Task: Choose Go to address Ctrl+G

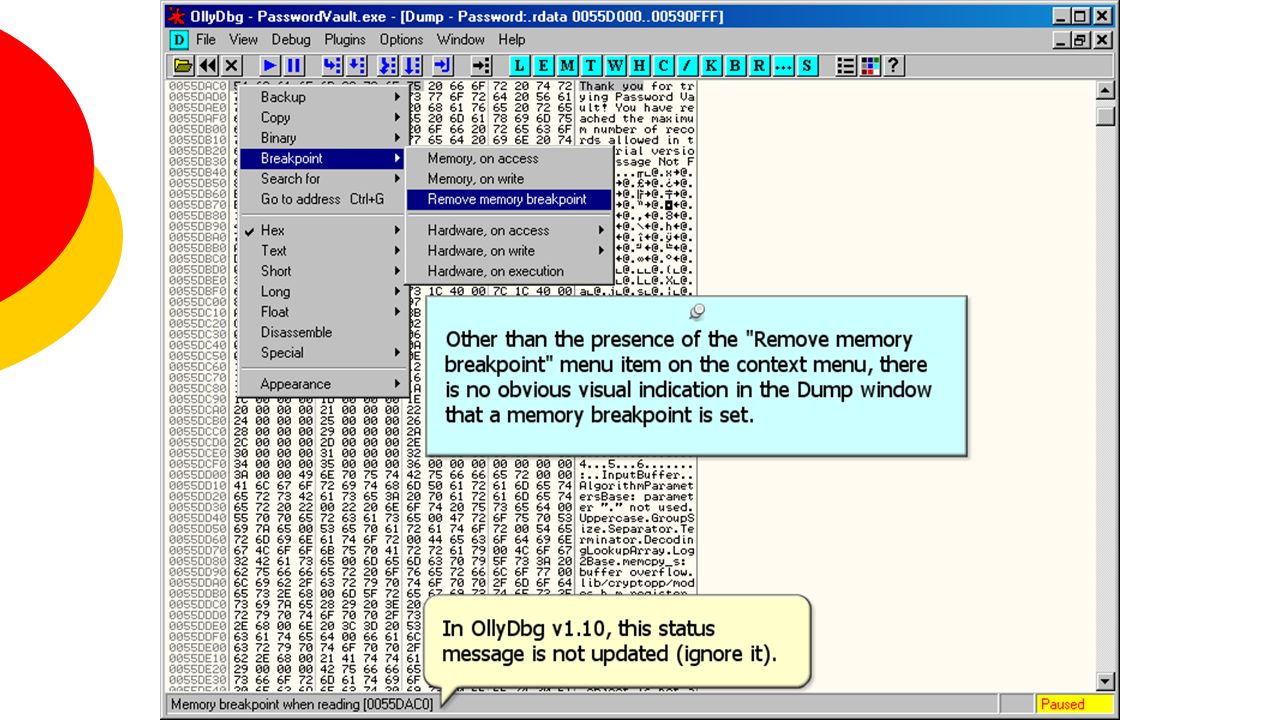Action: tap(323, 199)
